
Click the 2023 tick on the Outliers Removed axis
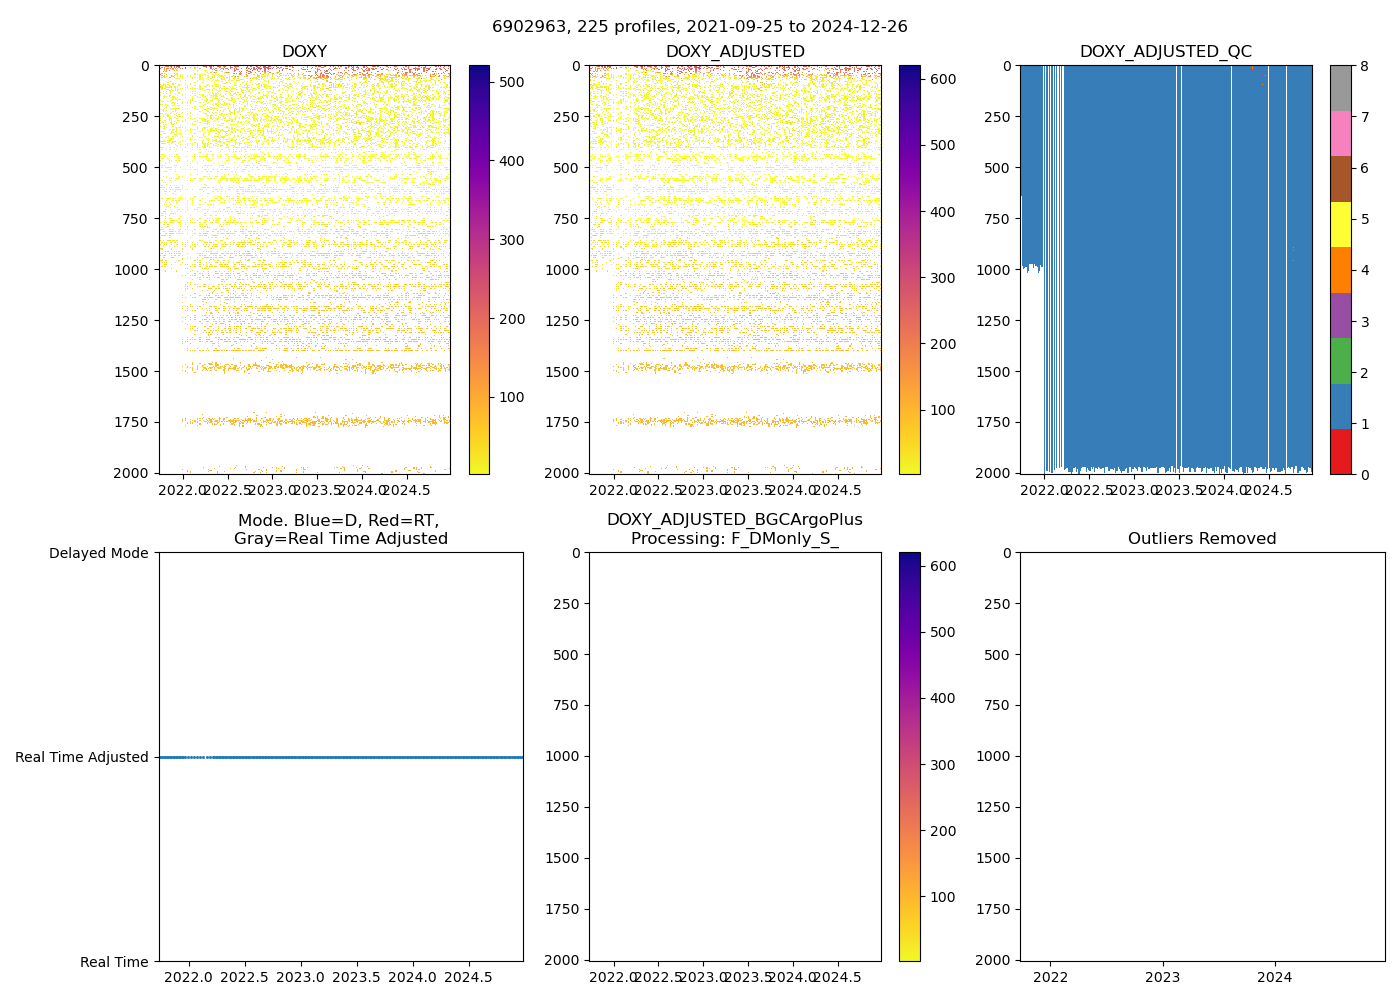[x=1162, y=977]
